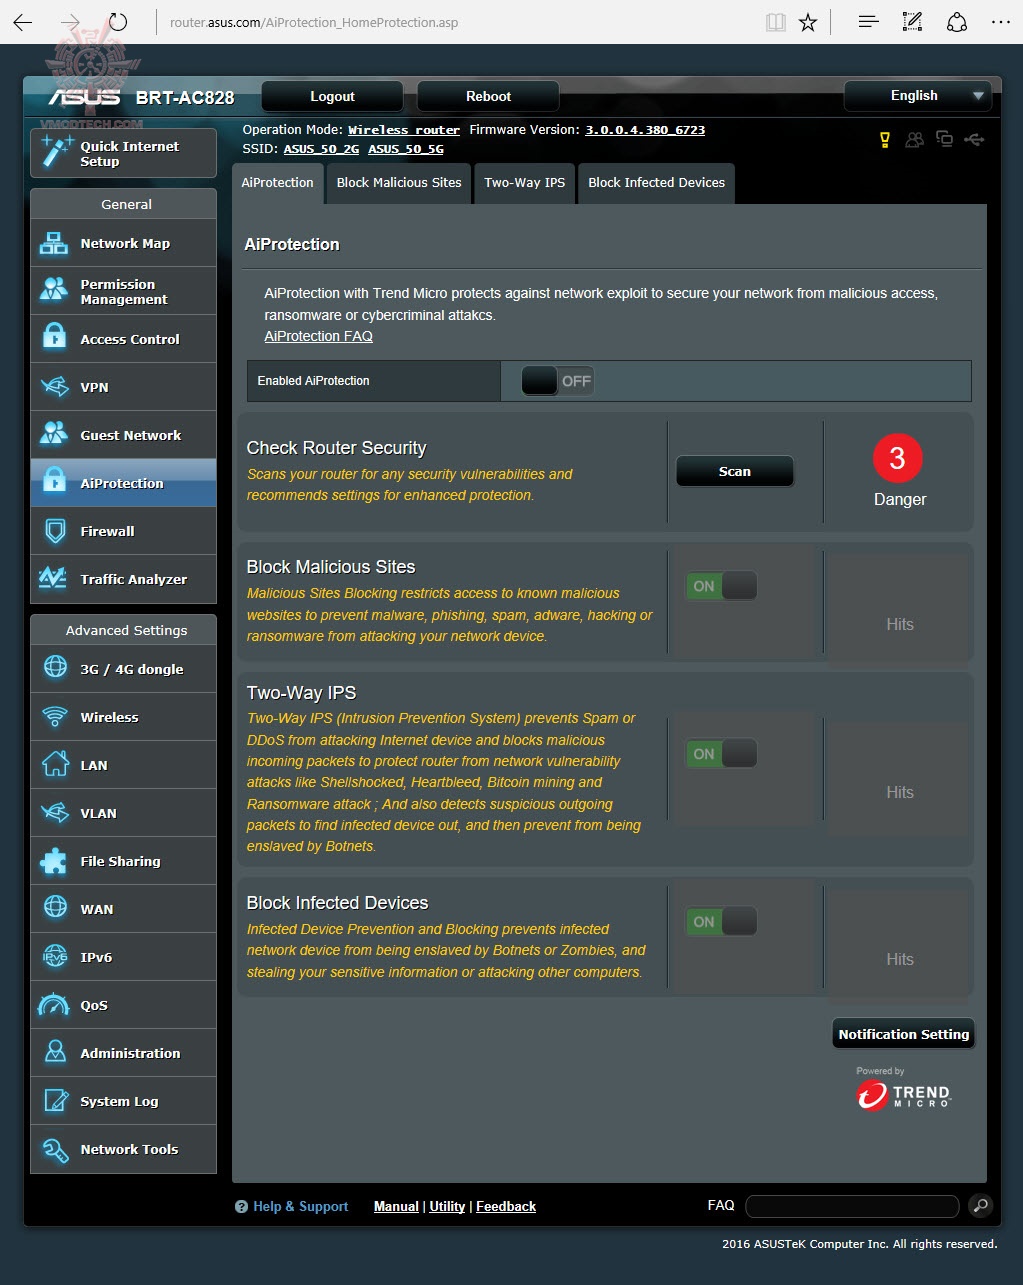Click the ASUS_50_5G SSID link
1023x1285 pixels.
[x=406, y=149]
